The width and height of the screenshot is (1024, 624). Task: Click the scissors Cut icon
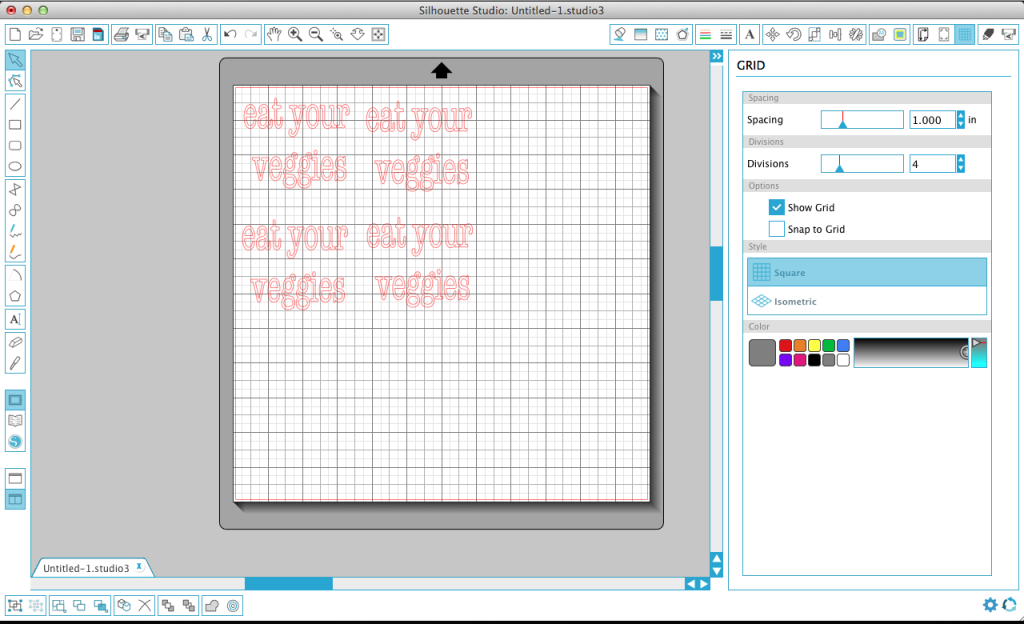[207, 35]
